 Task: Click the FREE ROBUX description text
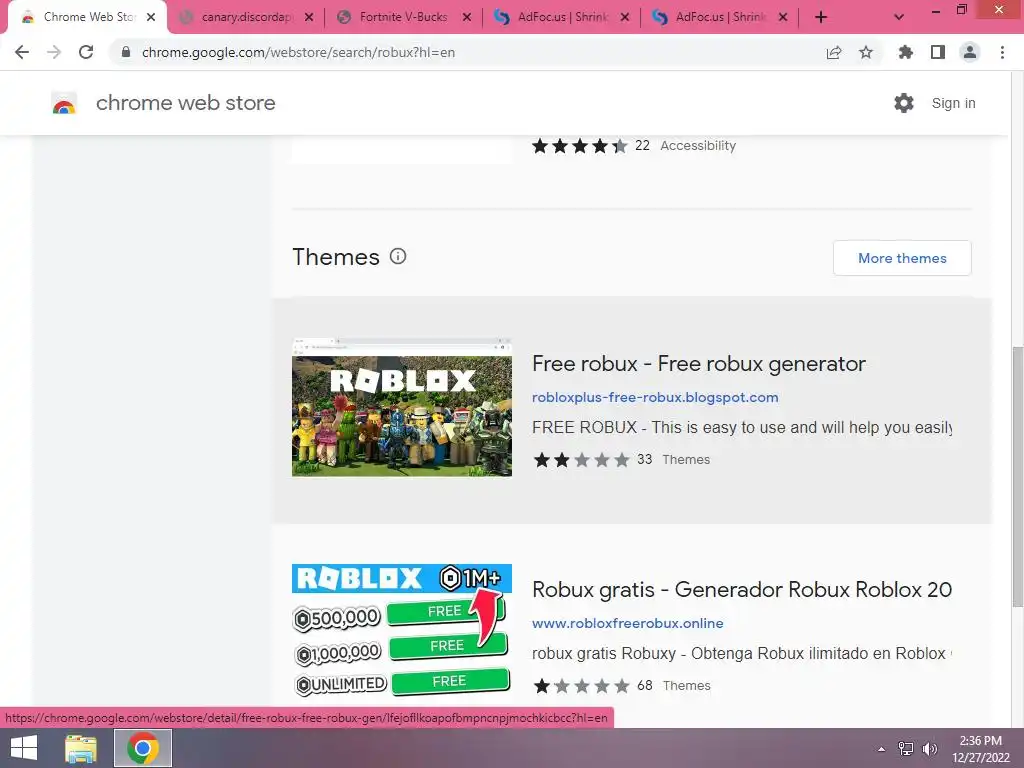pyautogui.click(x=742, y=427)
